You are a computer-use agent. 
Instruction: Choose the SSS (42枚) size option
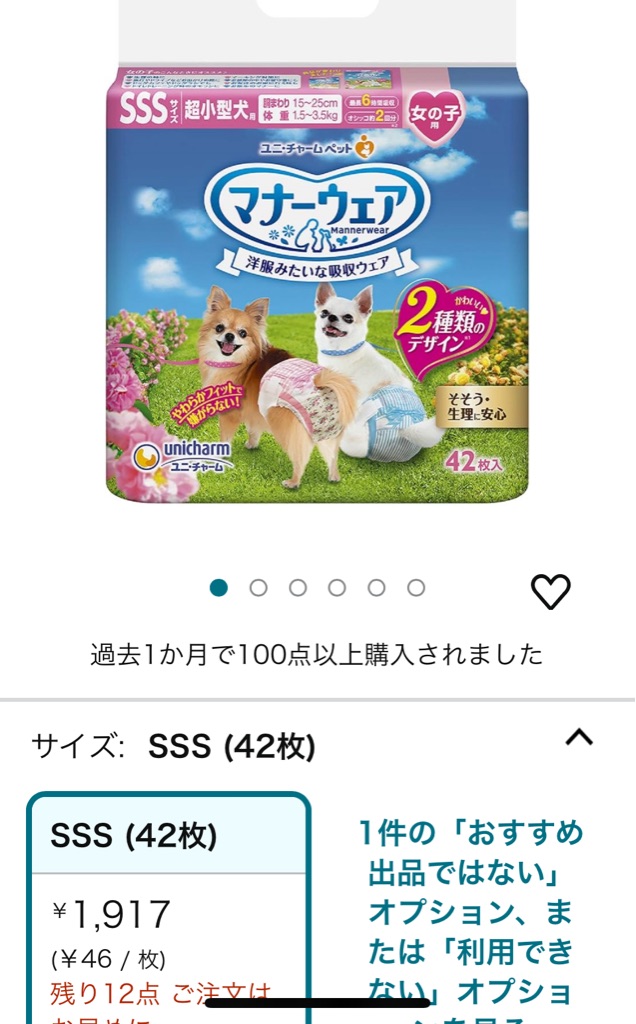pyautogui.click(x=168, y=909)
